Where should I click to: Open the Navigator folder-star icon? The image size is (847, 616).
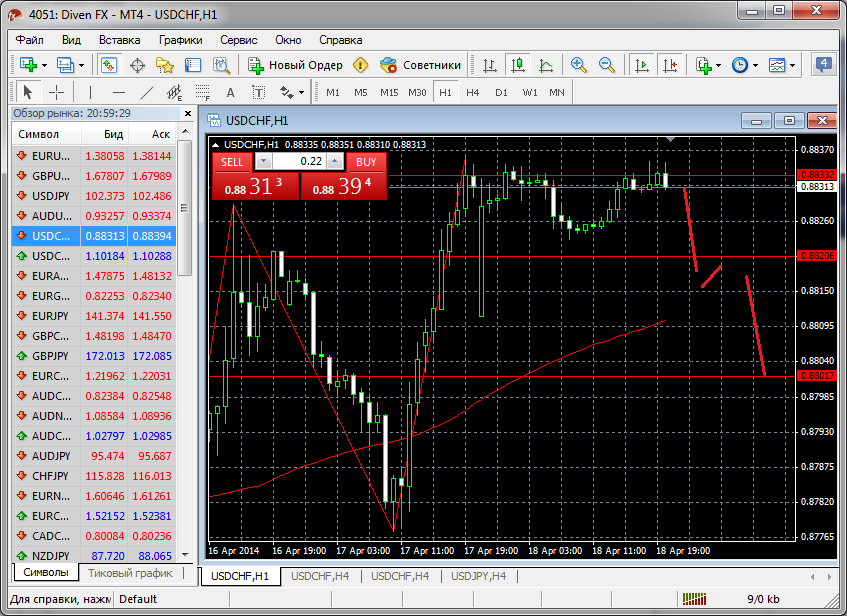point(165,65)
